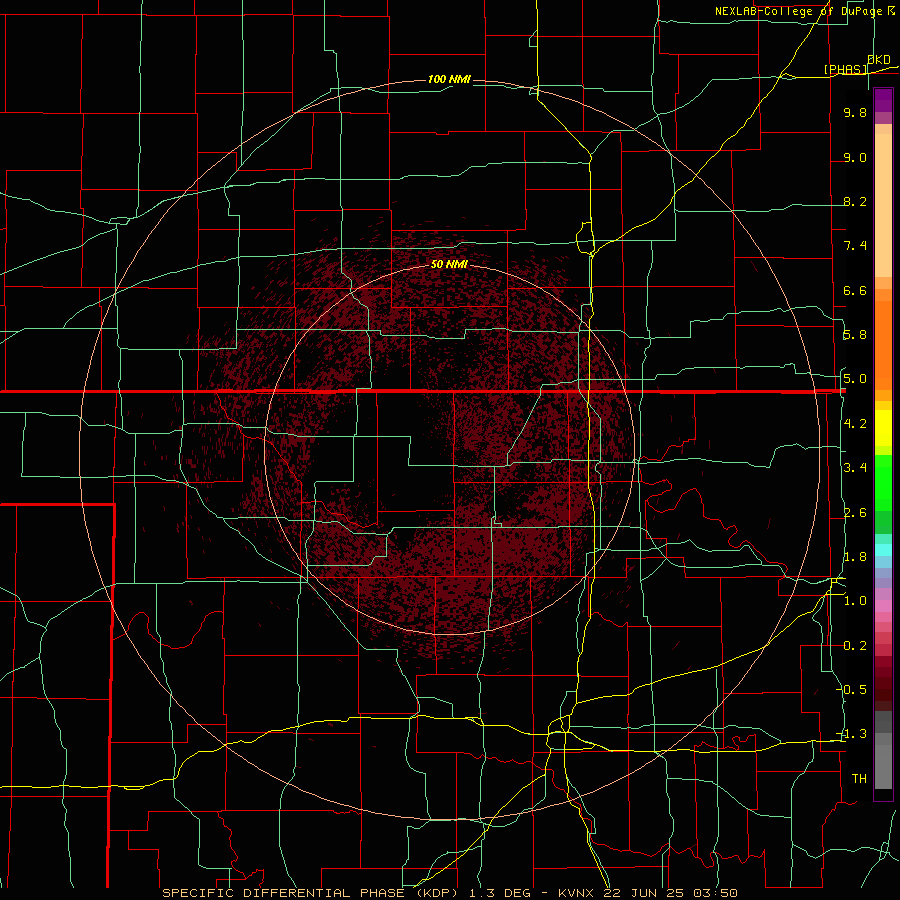This screenshot has height=900, width=900.
Task: Select the 1.8 scale value
Action: (x=855, y=557)
